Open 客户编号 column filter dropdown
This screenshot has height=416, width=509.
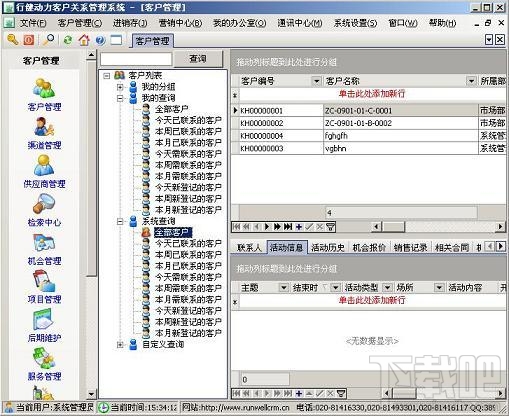click(316, 81)
